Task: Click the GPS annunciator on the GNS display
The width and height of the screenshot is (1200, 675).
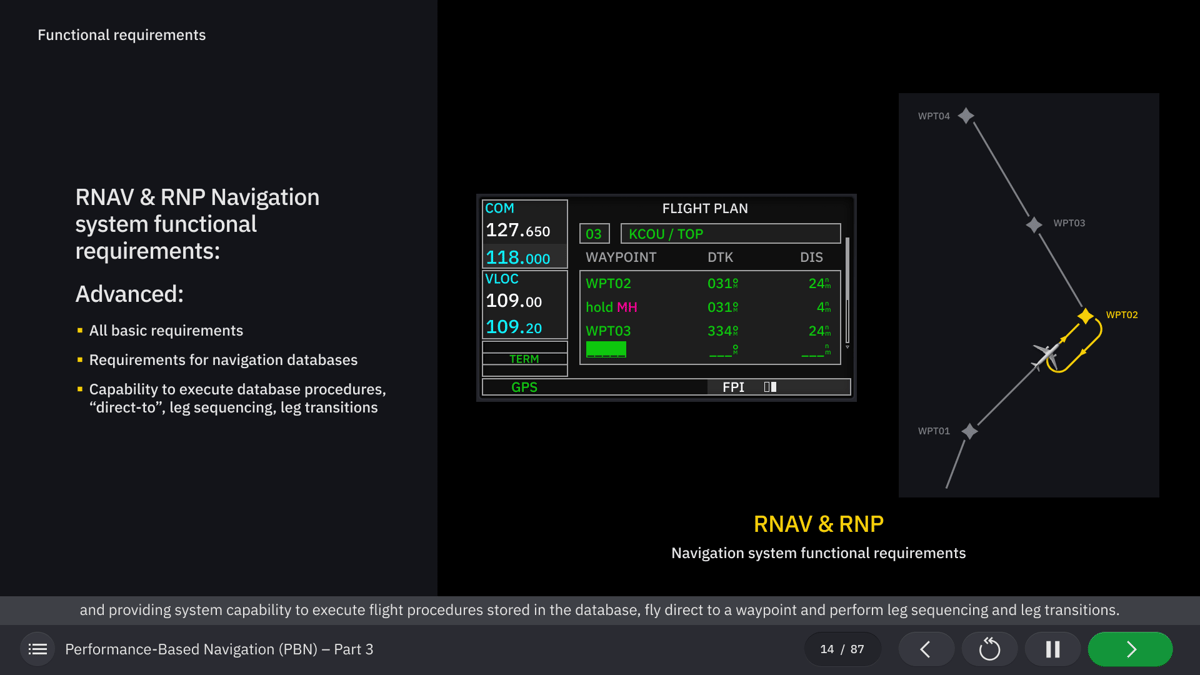Action: pos(524,386)
